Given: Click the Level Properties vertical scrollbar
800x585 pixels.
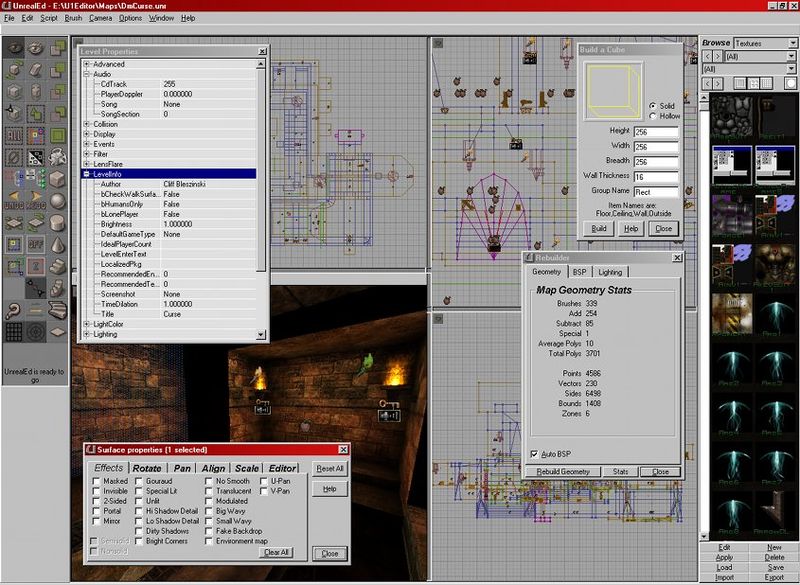Looking at the screenshot, I should point(261,200).
